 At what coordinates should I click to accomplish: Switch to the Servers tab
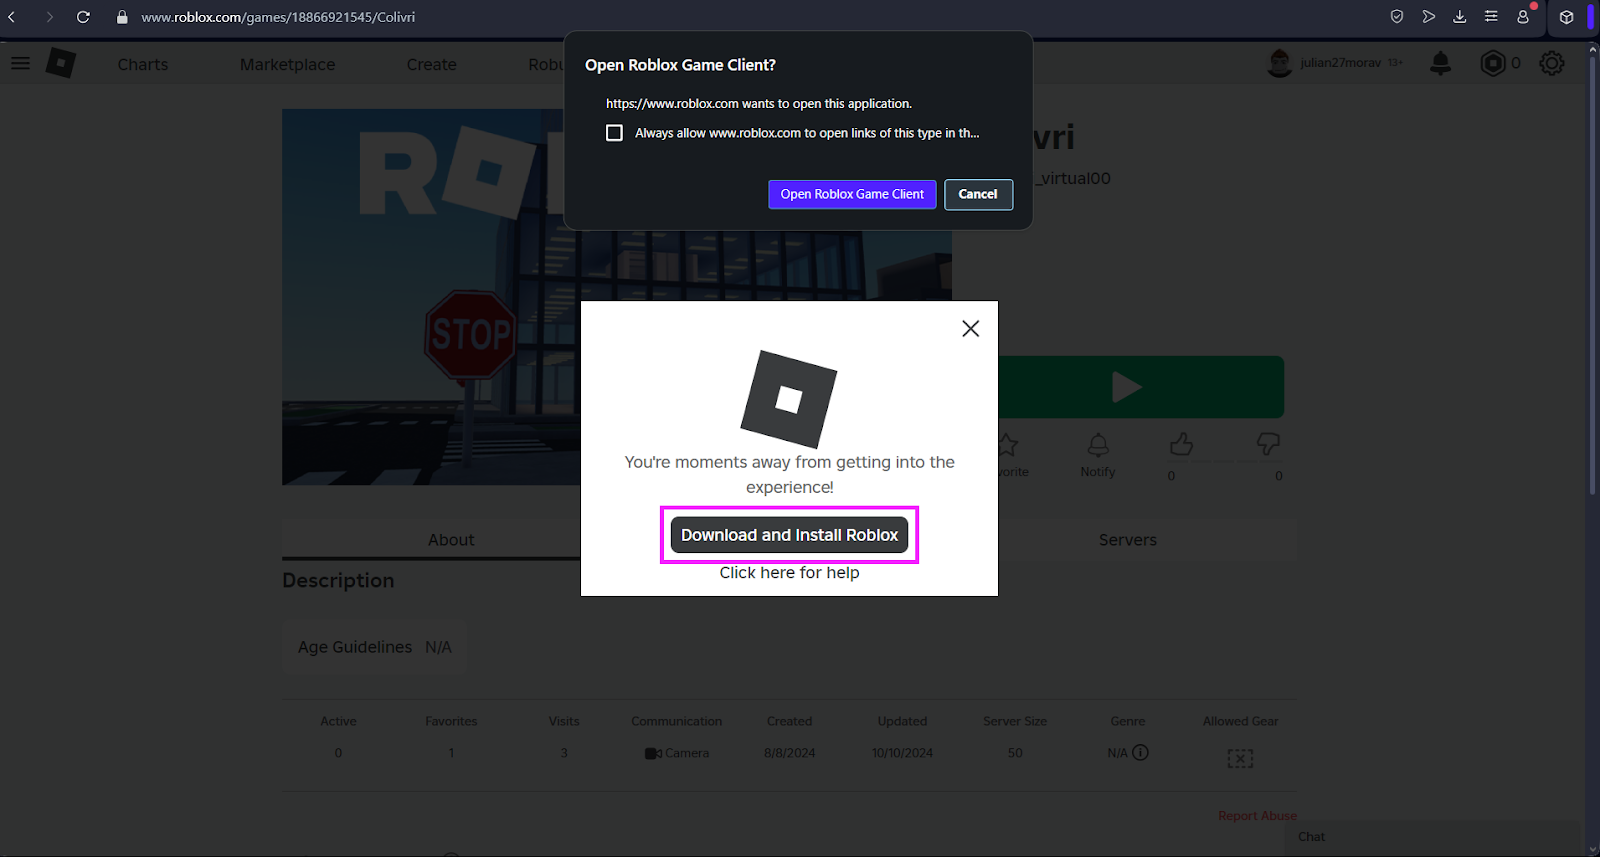point(1128,540)
